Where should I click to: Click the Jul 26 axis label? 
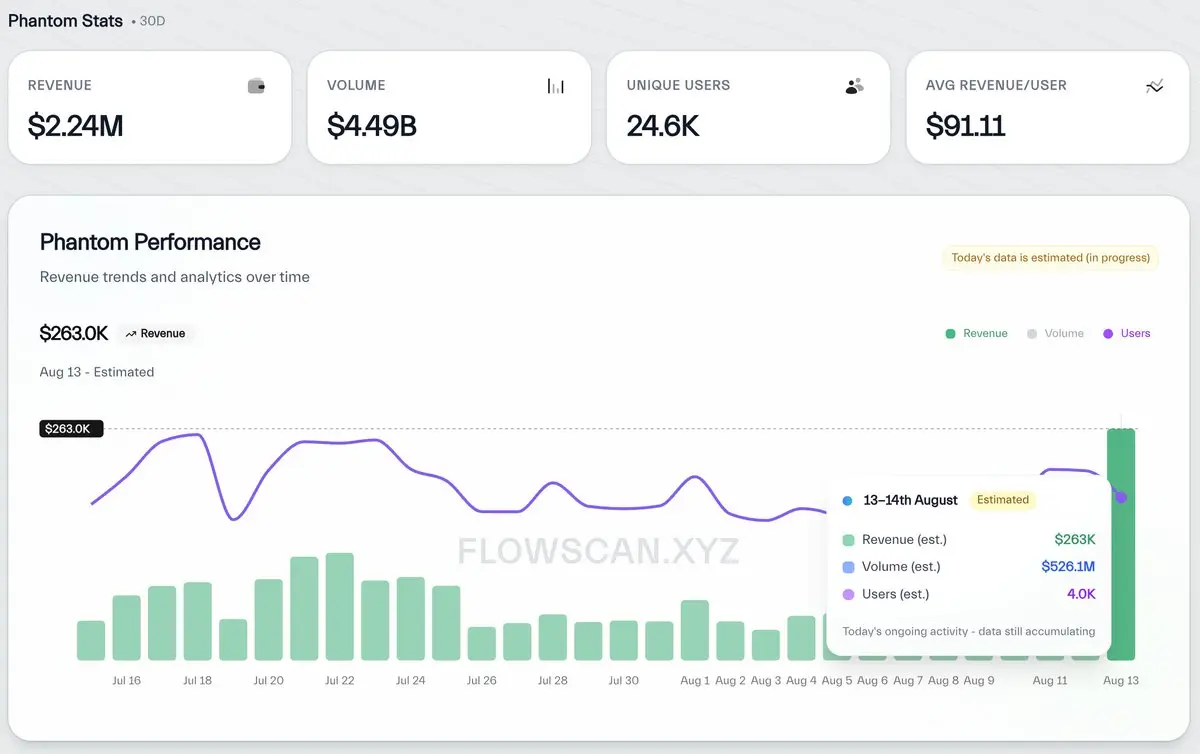point(482,681)
